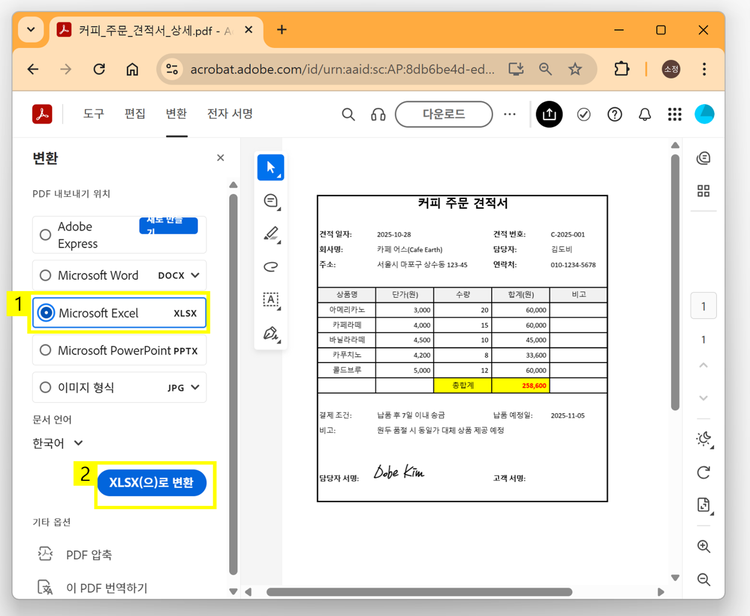The height and width of the screenshot is (616, 750).
Task: Open the 전자 서명 menu
Action: [230, 114]
